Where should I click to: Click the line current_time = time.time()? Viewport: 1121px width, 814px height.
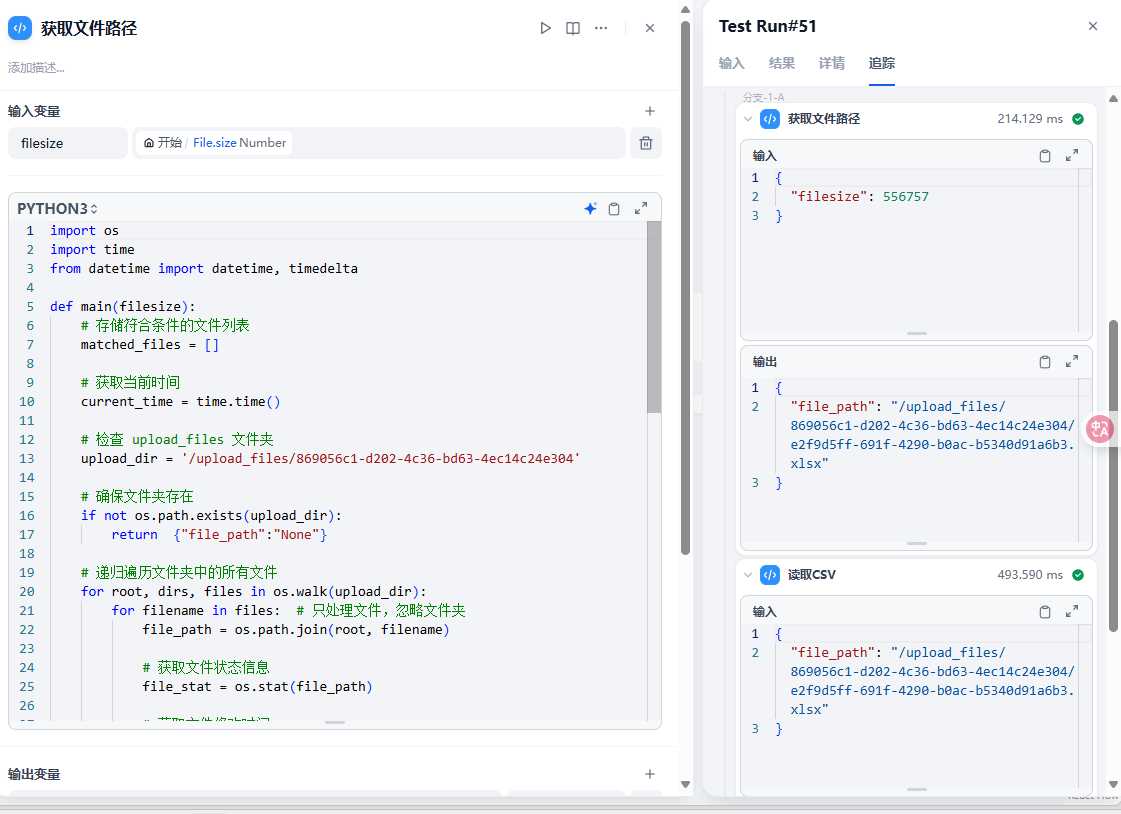click(180, 402)
